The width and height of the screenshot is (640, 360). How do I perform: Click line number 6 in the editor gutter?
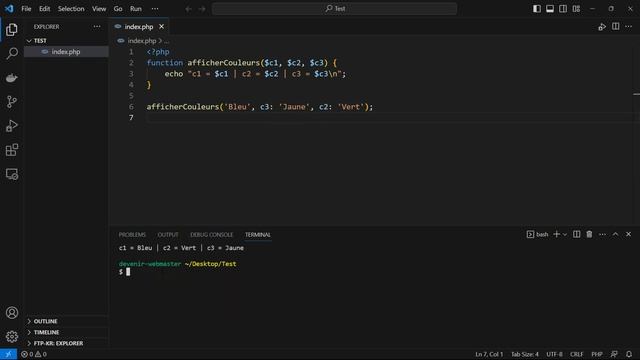tap(131, 107)
